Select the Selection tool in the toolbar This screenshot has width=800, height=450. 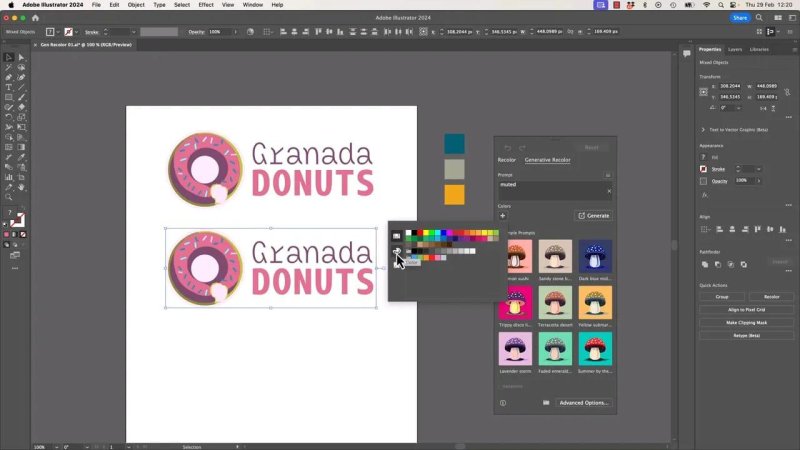9,57
